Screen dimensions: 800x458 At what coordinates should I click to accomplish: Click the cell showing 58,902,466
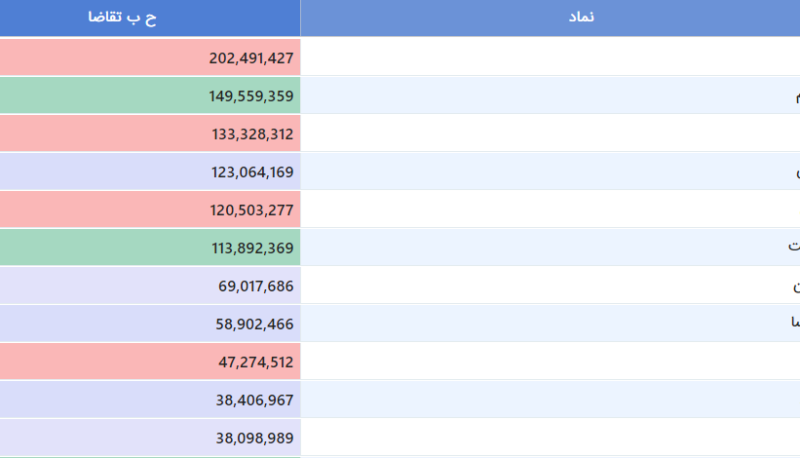(150, 324)
